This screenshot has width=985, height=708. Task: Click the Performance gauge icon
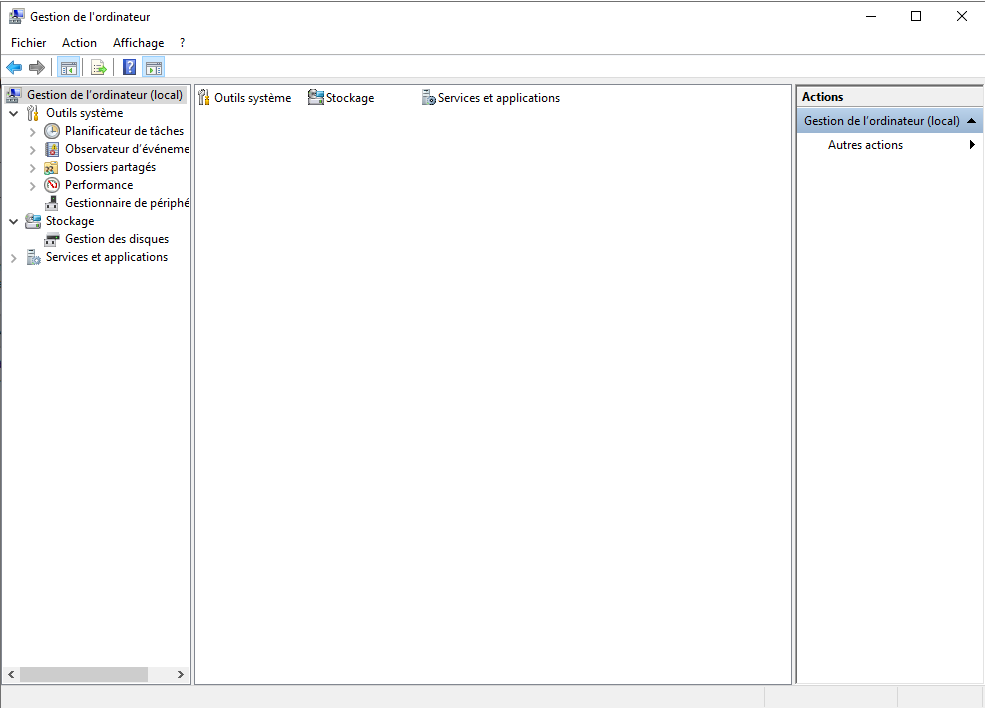tap(52, 185)
